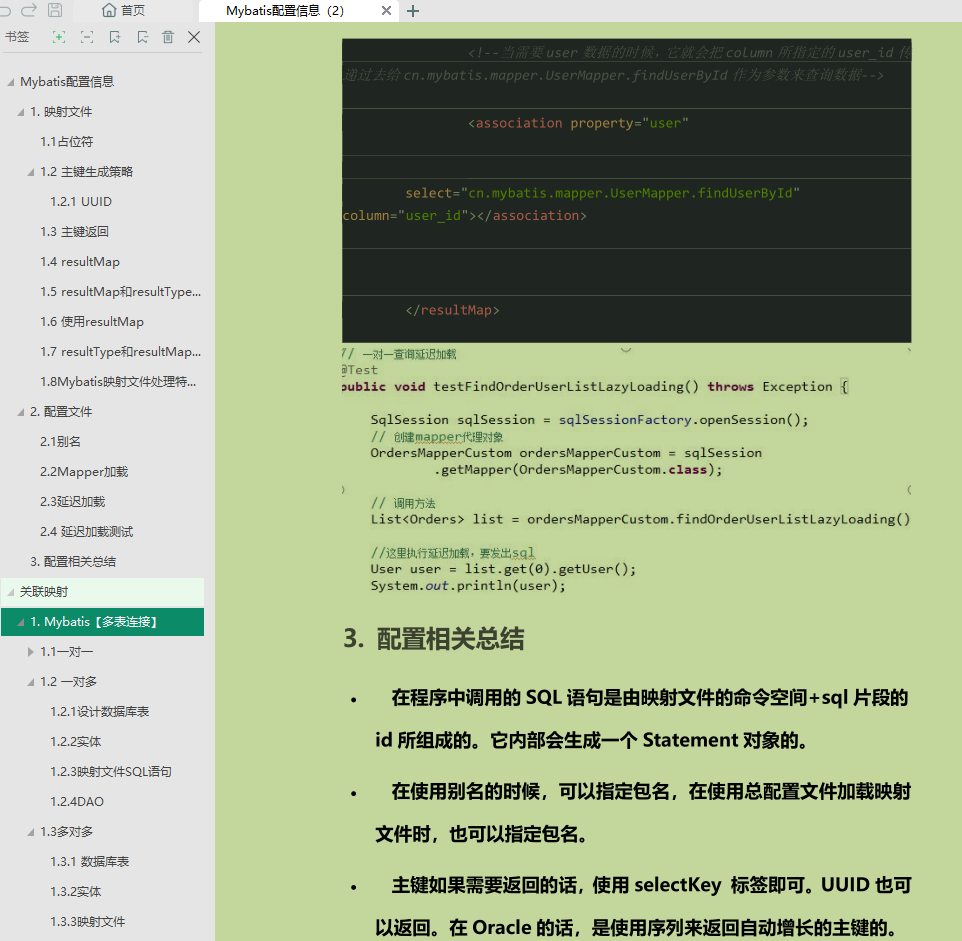Viewport: 962px width, 941px height.
Task: Click the 1. 映射文件 bookmark label
Action: click(61, 112)
